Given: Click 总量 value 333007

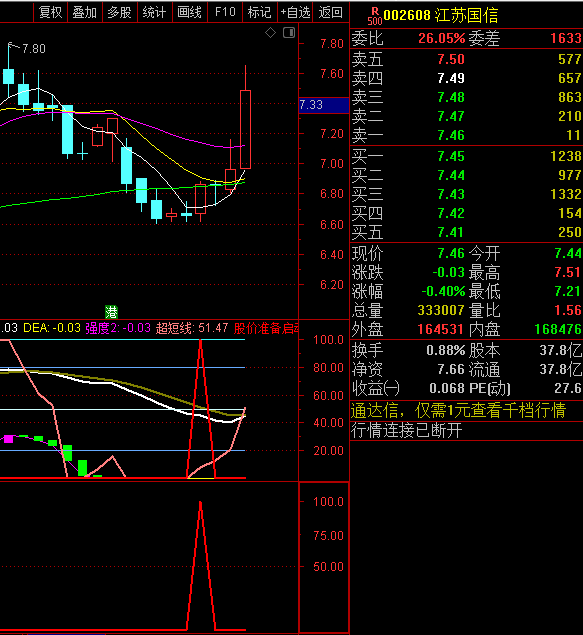Looking at the screenshot, I should 441,311.
